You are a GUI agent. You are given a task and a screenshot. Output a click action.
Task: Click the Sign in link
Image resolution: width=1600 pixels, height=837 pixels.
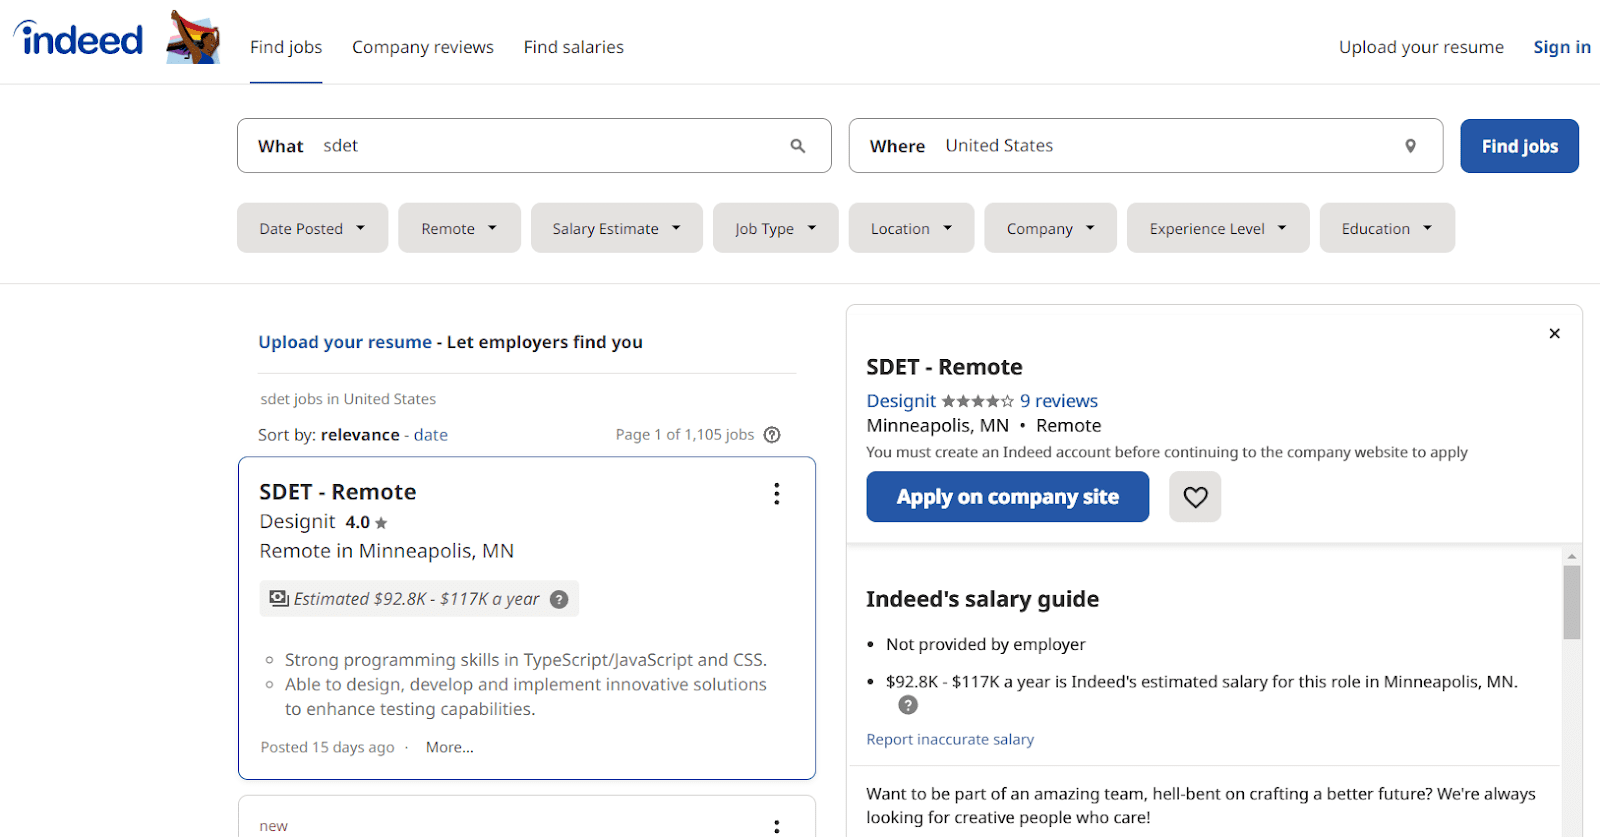(1562, 47)
